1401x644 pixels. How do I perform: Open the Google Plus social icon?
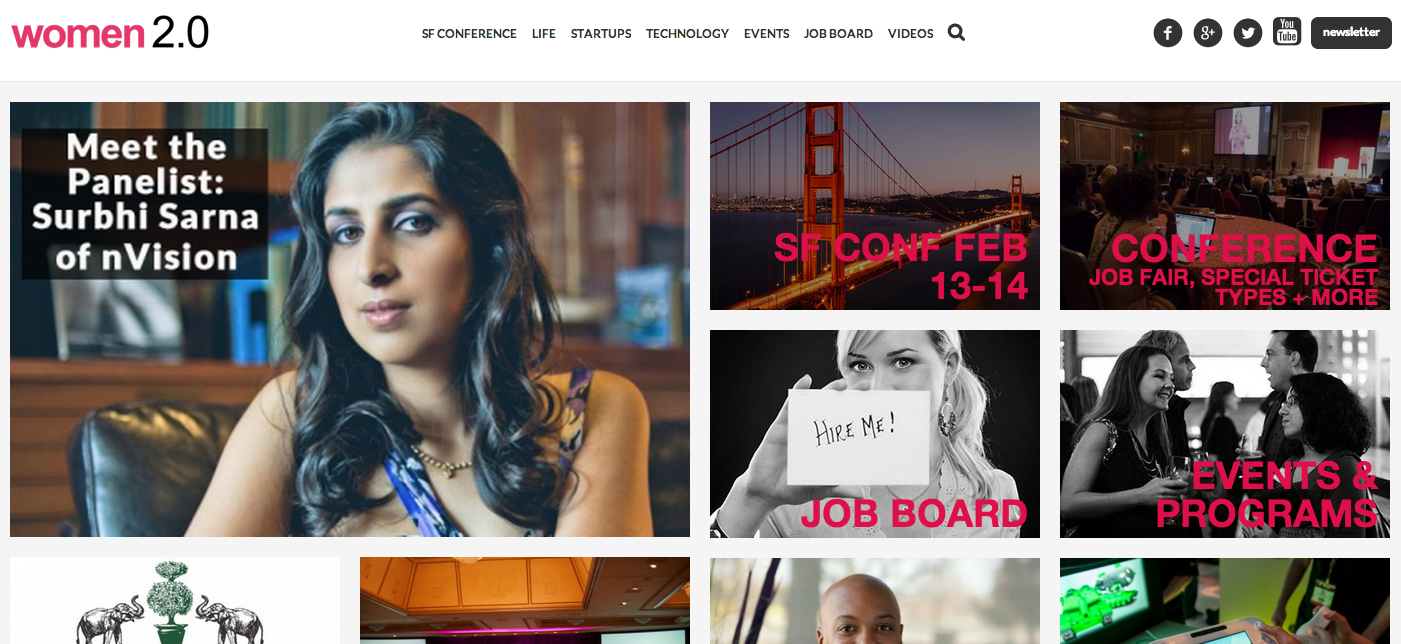(x=1208, y=33)
